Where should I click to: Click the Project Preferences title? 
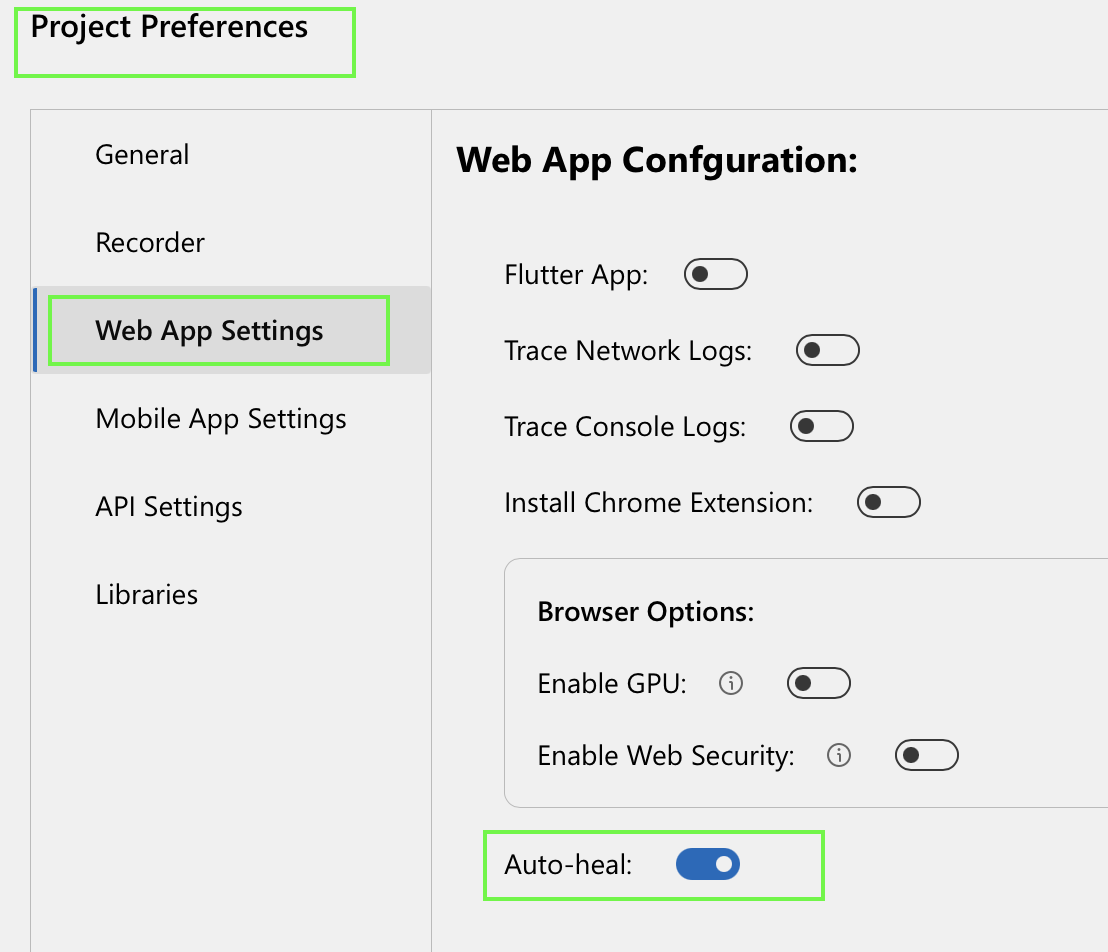[x=169, y=27]
